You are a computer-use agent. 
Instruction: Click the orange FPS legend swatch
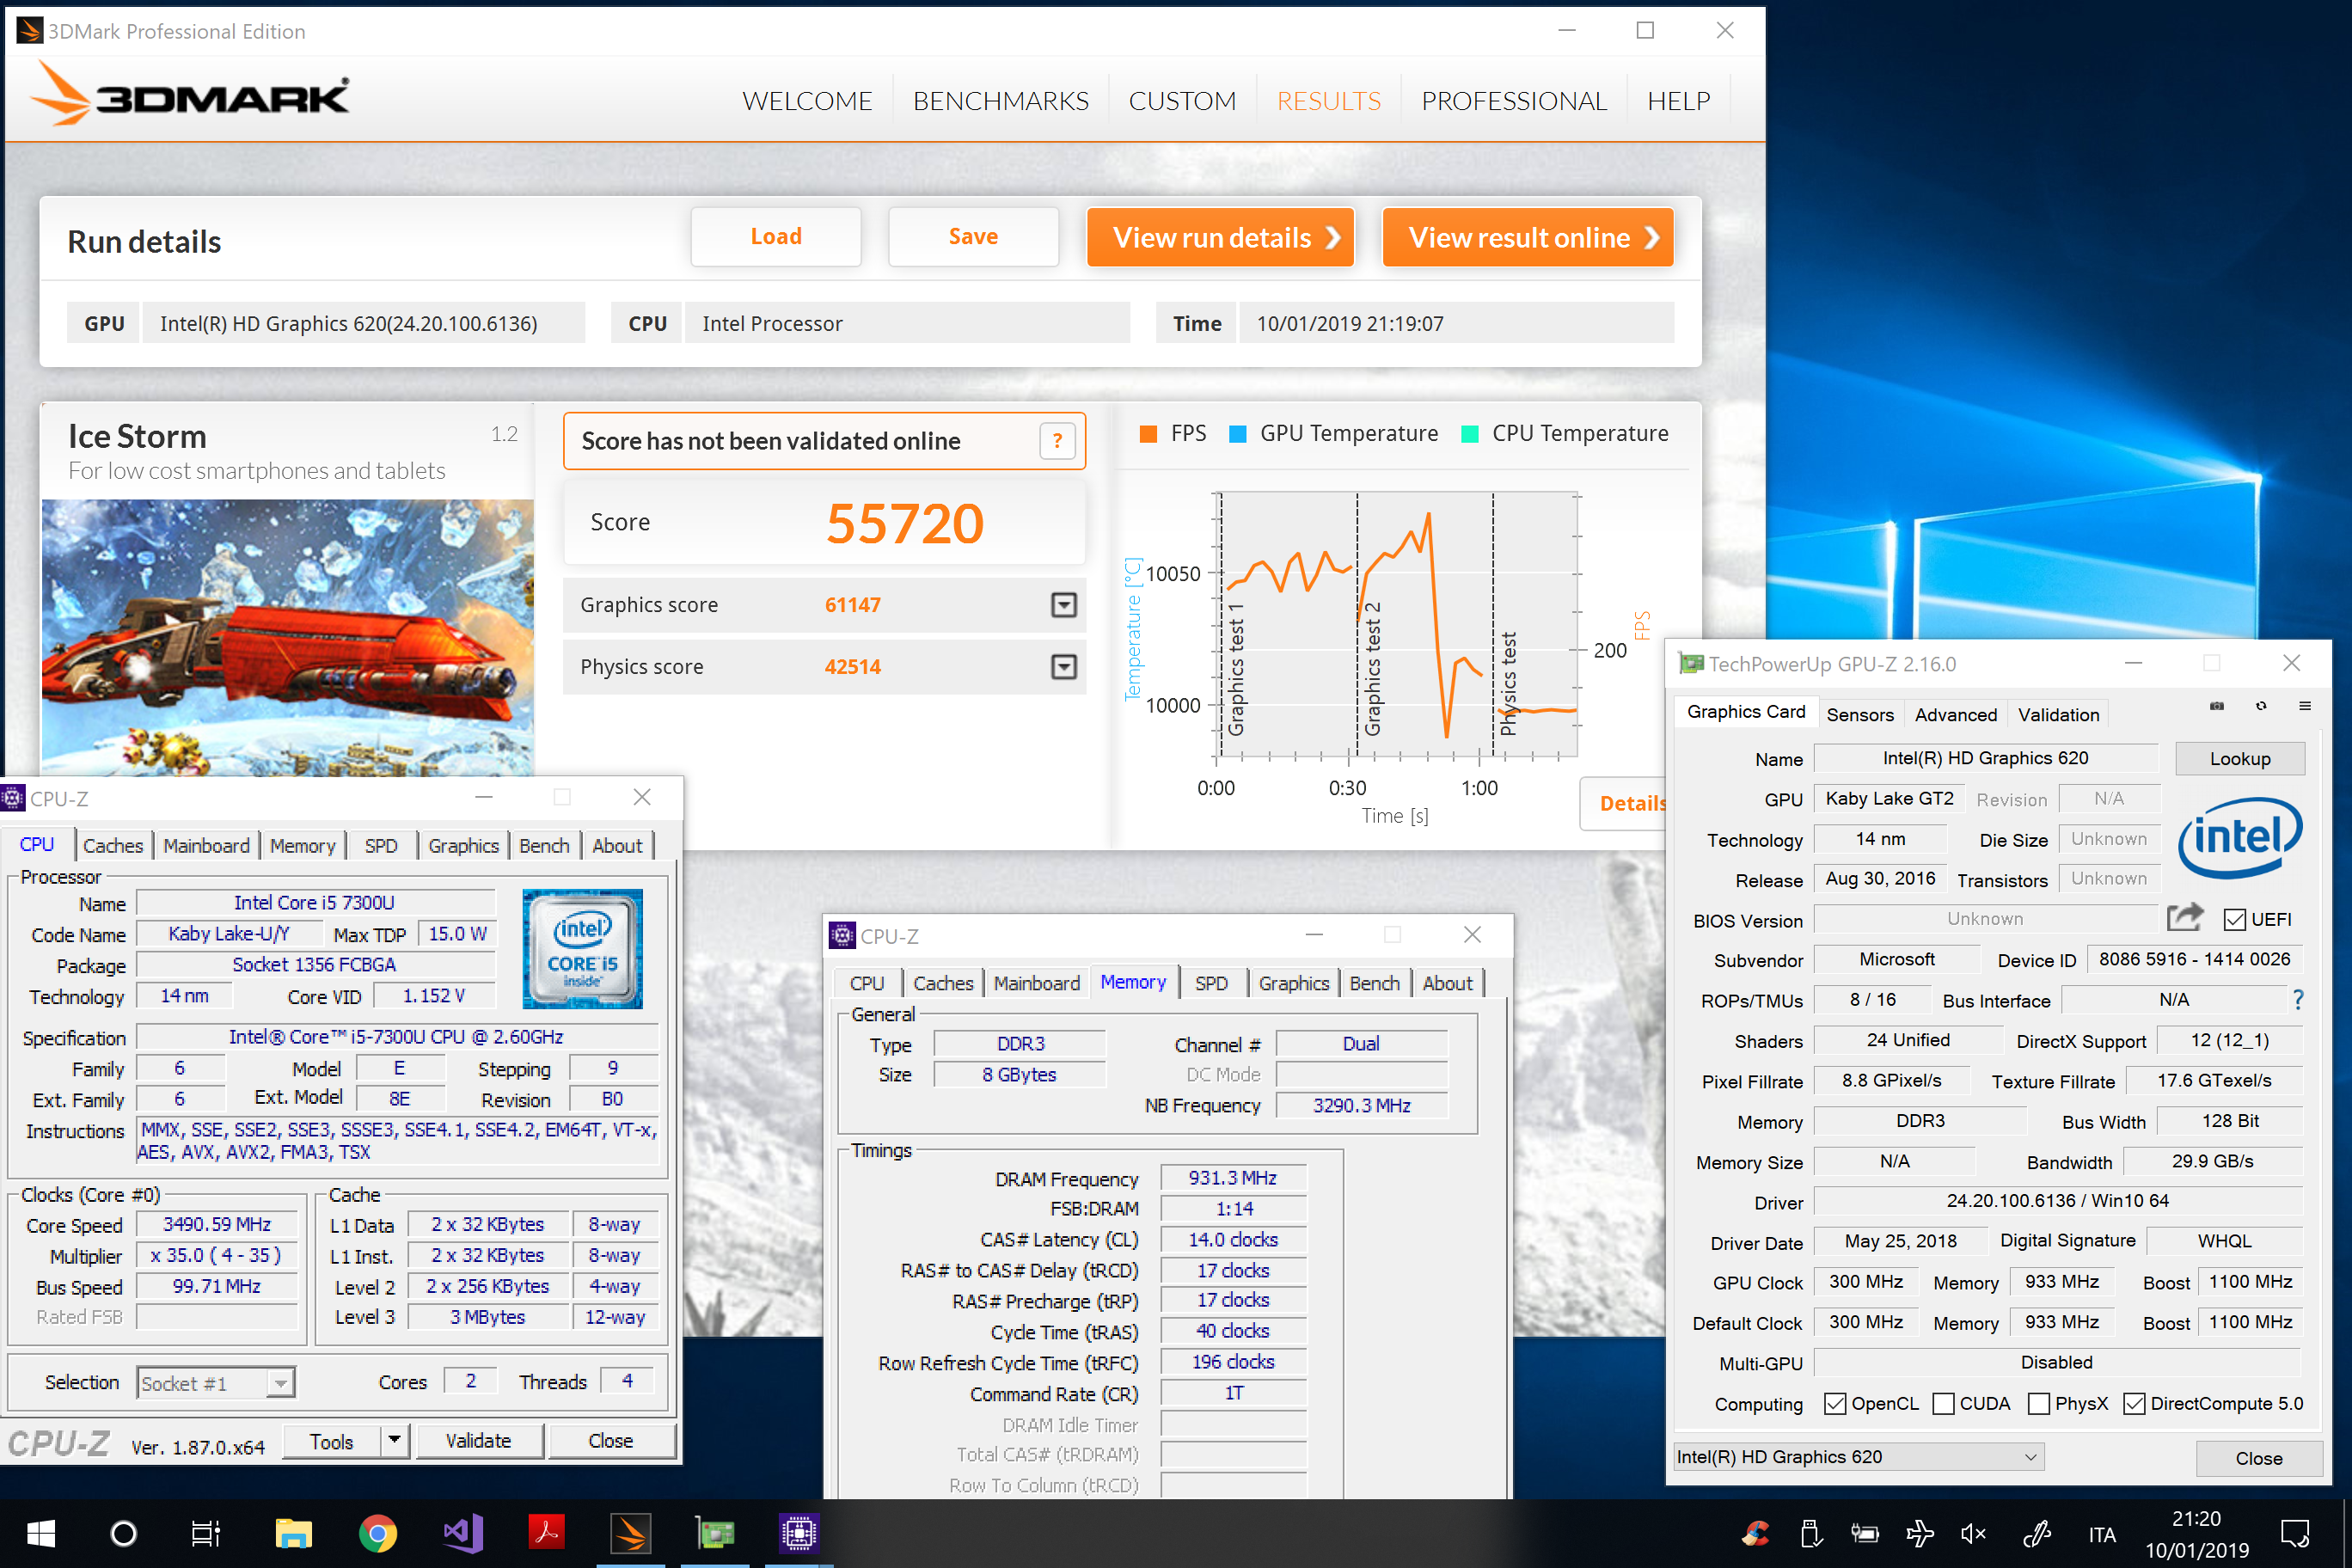[1148, 433]
